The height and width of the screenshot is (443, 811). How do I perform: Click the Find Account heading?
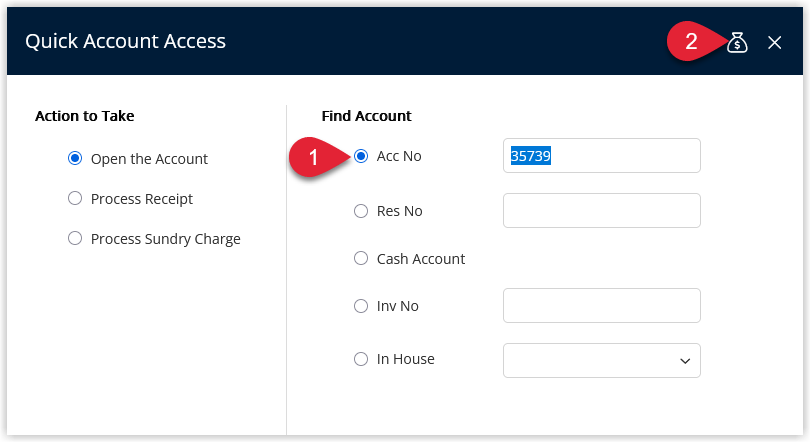pos(367,116)
